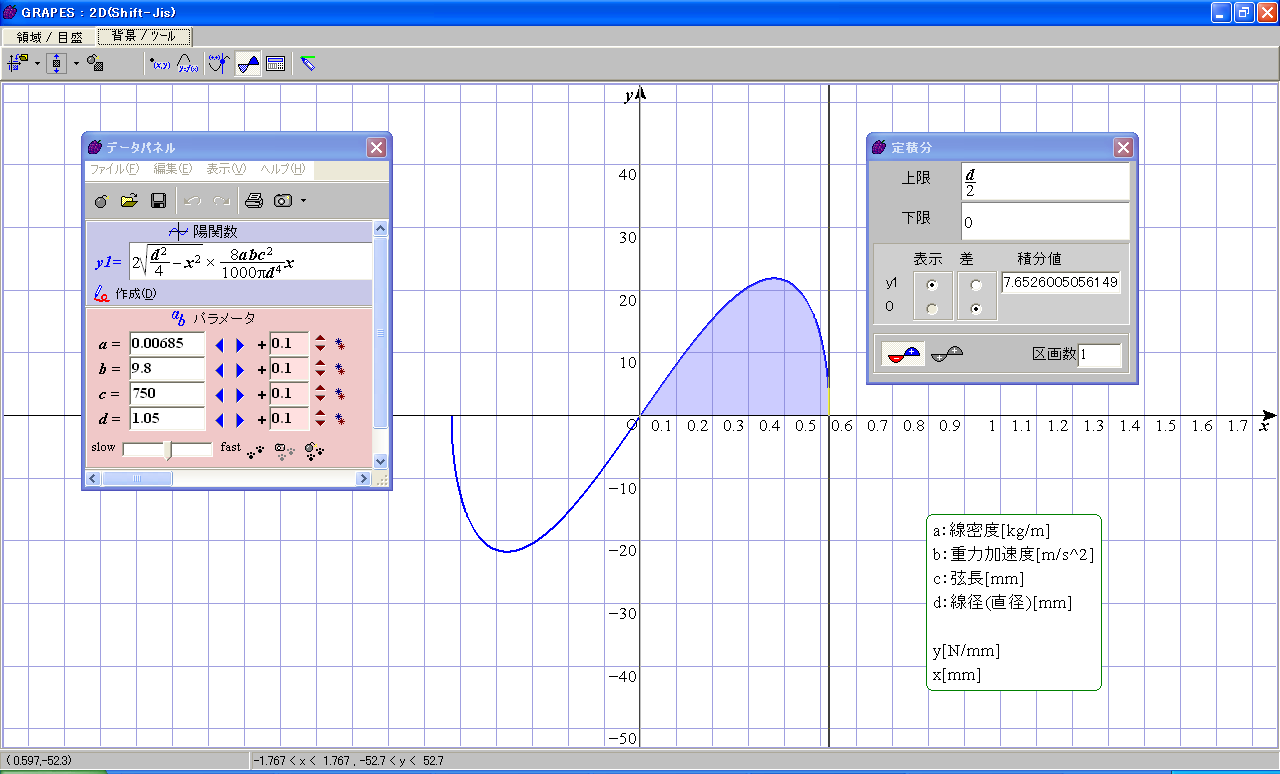Click the animation settings icon for parameter d

(x=340, y=420)
